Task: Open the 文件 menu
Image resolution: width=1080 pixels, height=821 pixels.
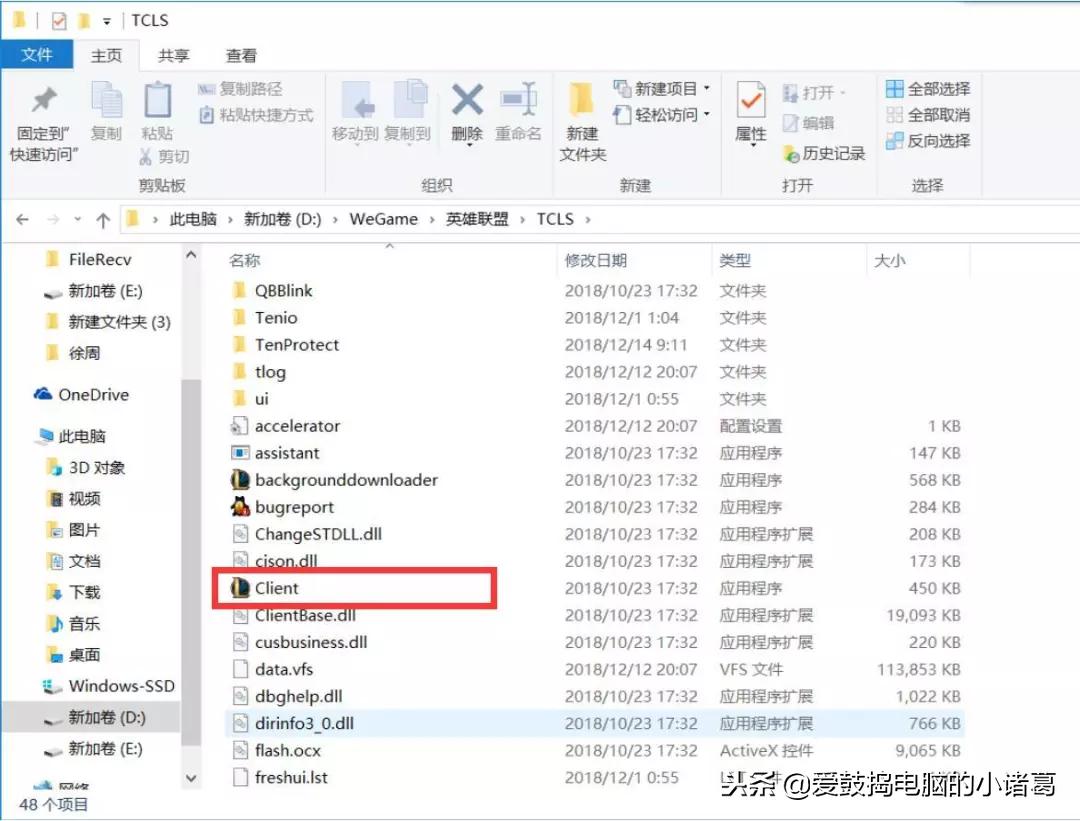Action: pyautogui.click(x=38, y=55)
